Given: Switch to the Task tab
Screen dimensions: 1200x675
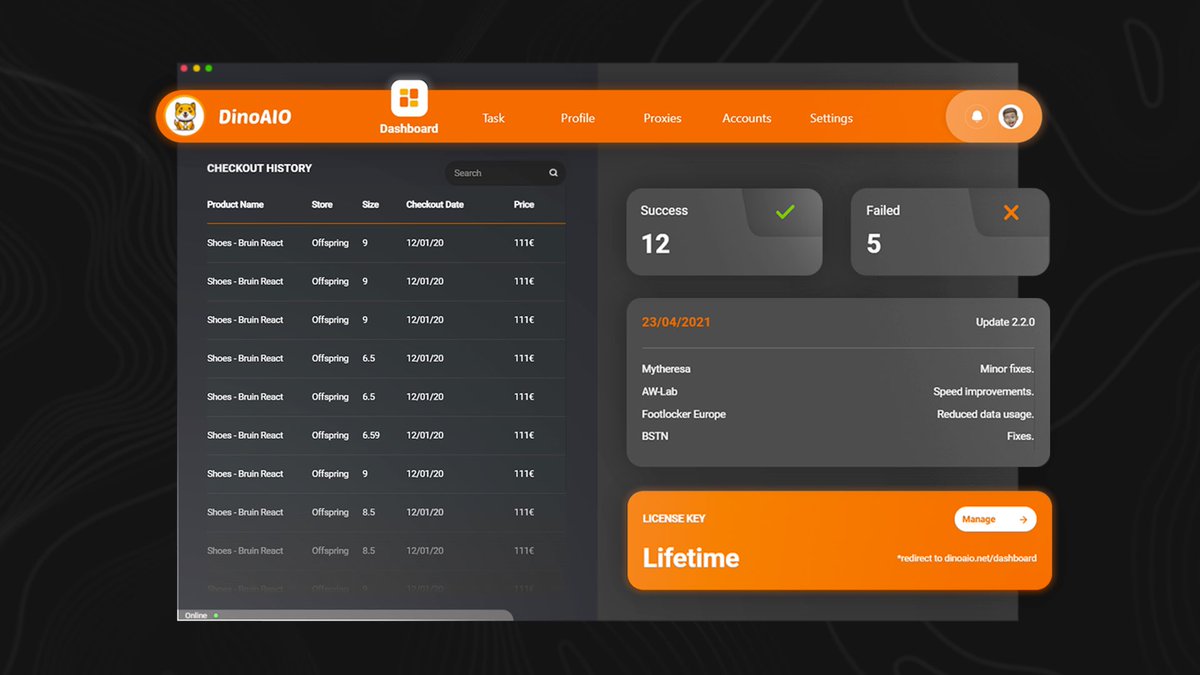Looking at the screenshot, I should pyautogui.click(x=493, y=118).
